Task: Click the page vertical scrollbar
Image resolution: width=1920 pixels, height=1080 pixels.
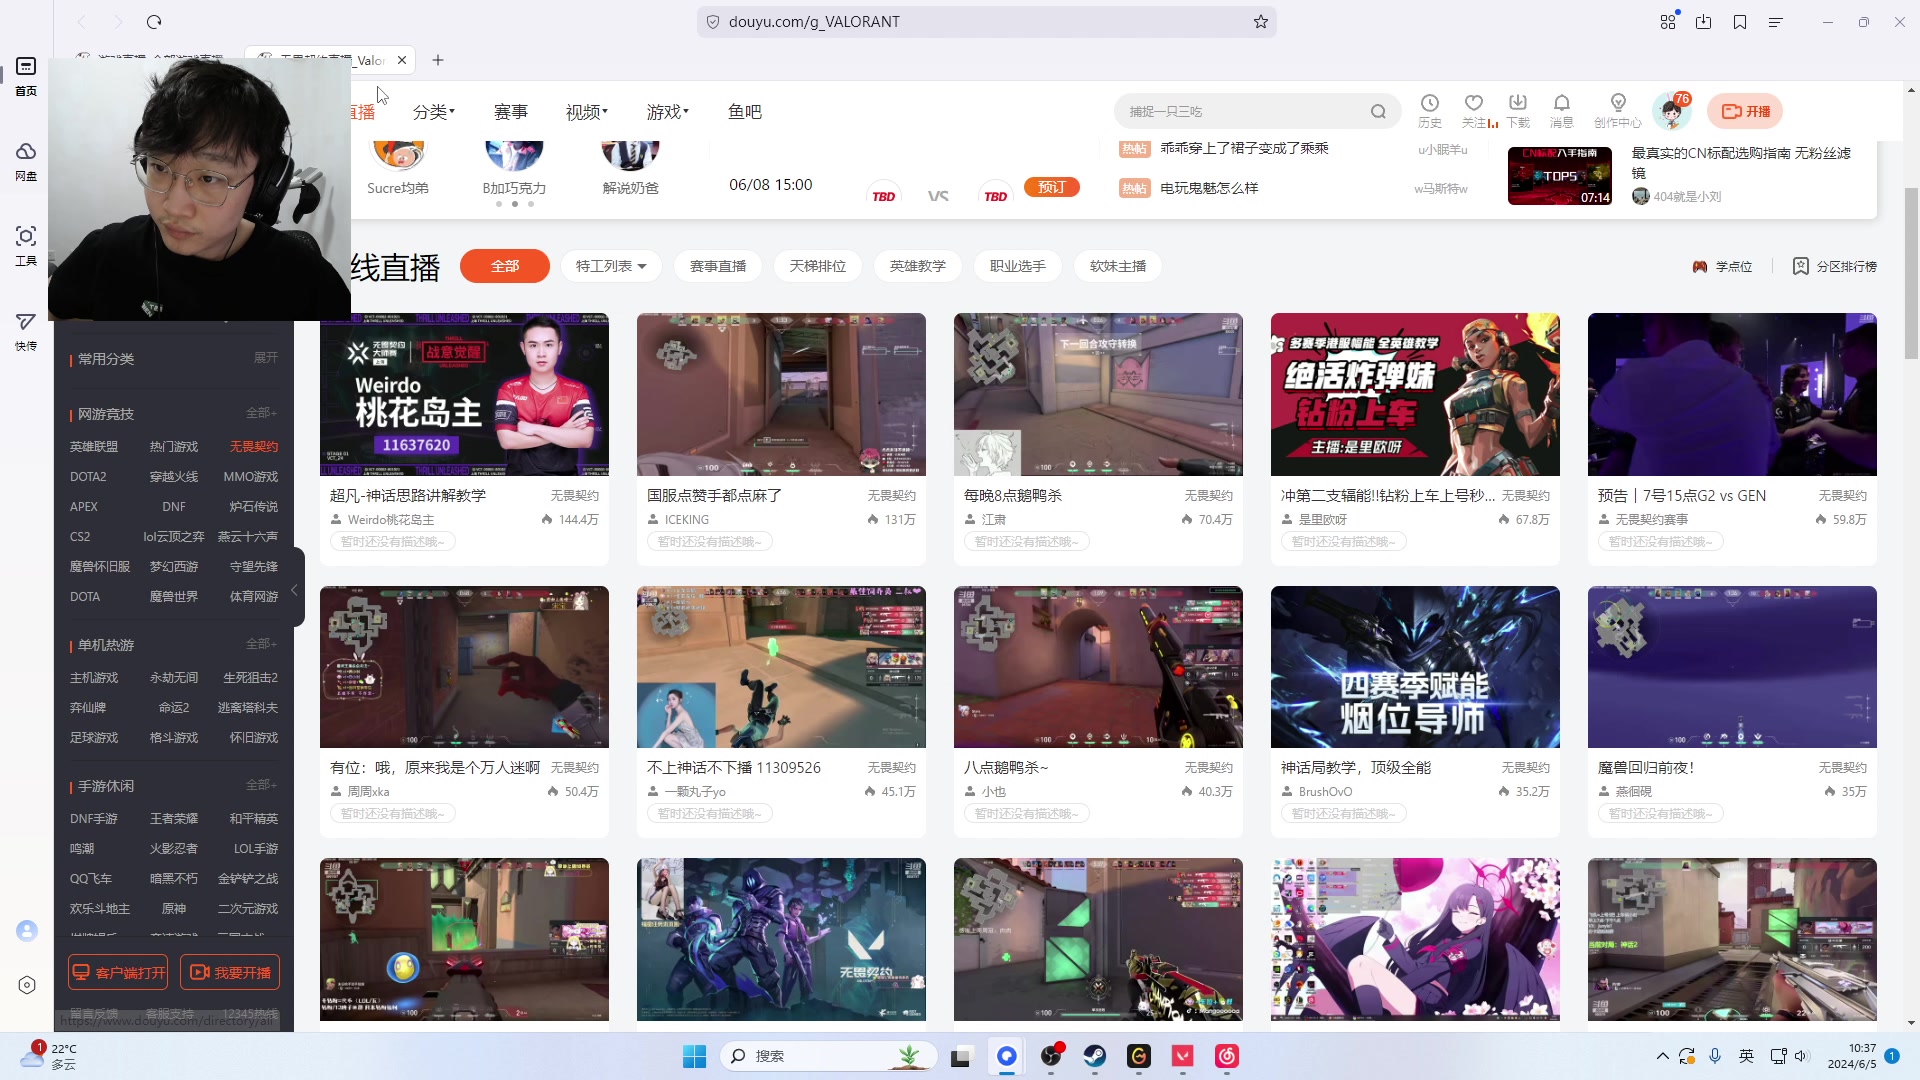Action: click(1911, 274)
